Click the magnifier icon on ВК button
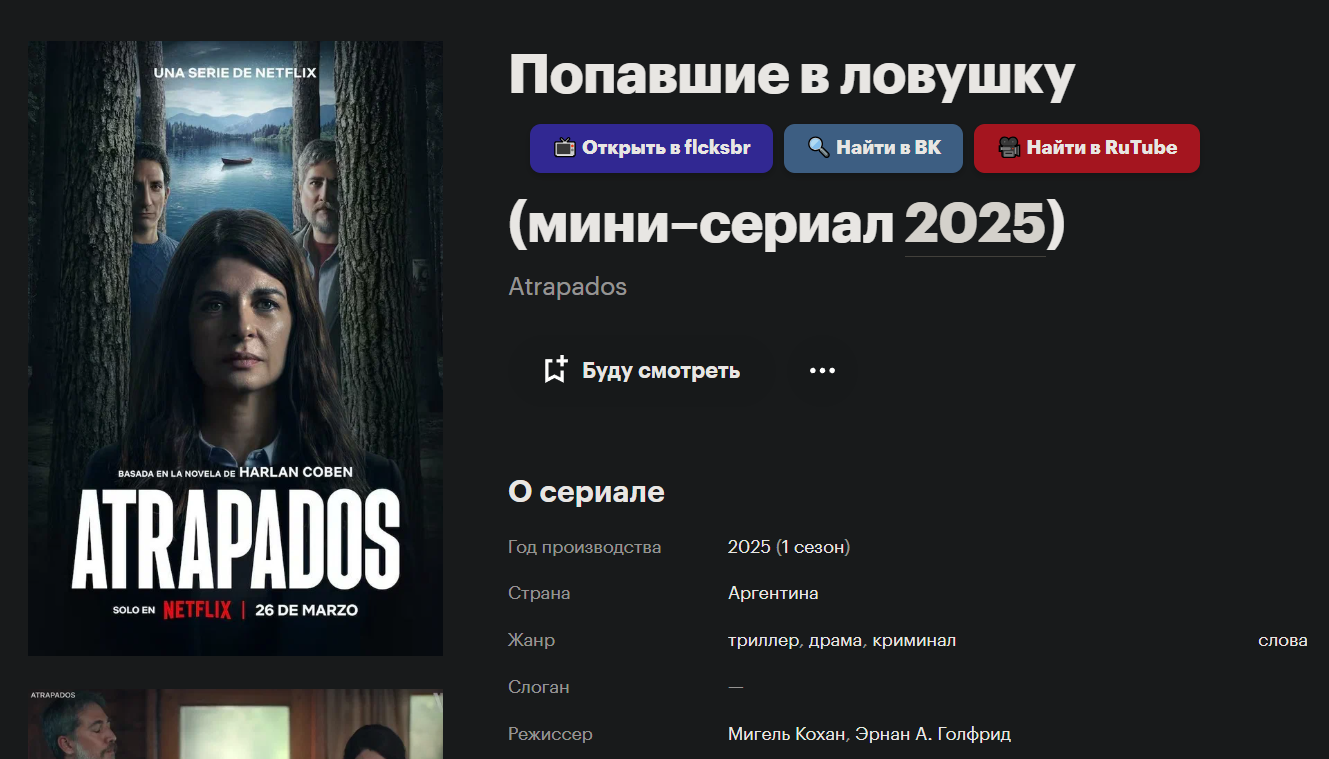1329x759 pixels. tap(819, 148)
